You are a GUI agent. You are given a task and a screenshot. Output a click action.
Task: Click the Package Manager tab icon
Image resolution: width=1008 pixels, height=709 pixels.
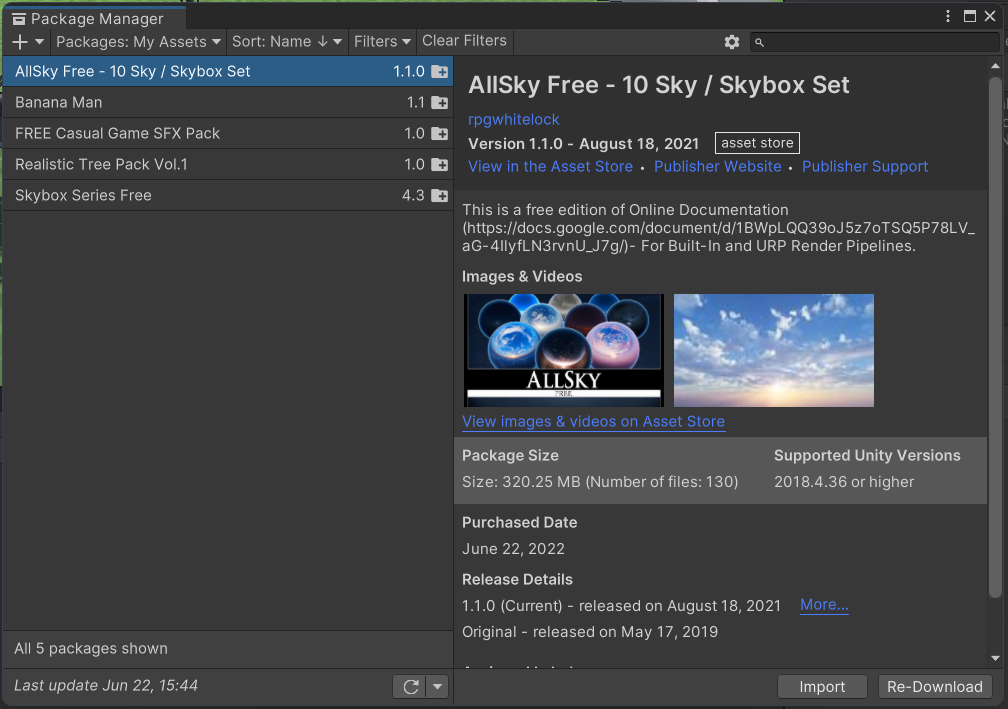[19, 19]
